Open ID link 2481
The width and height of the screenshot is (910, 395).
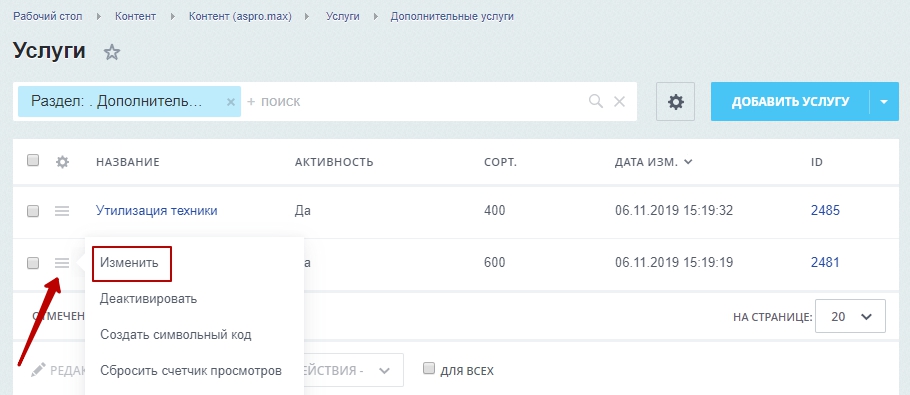coord(825,263)
